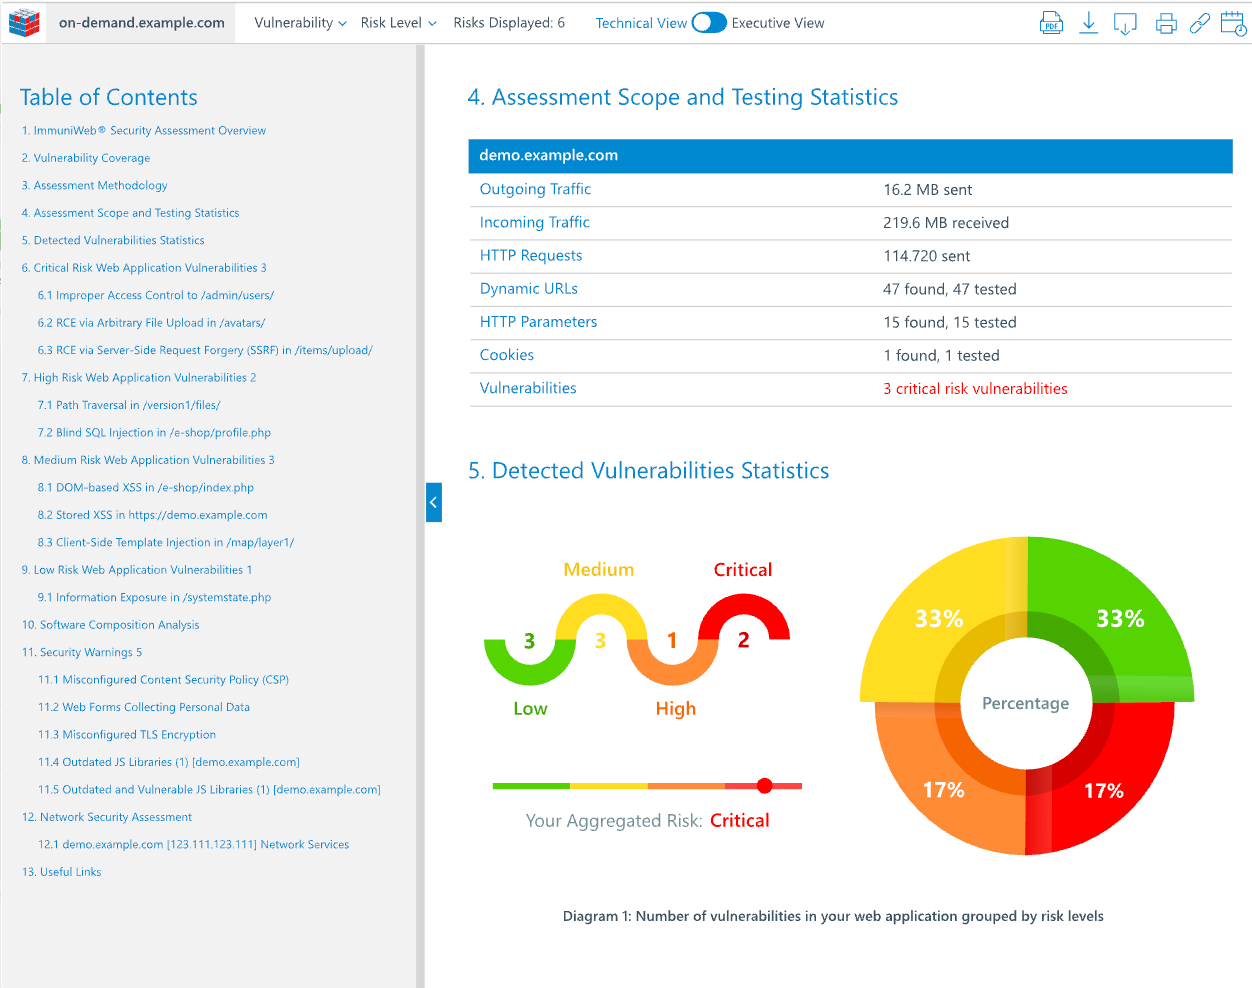This screenshot has height=988, width=1252.
Task: Go to DOM-based XSS in index.php
Action: click(x=146, y=488)
